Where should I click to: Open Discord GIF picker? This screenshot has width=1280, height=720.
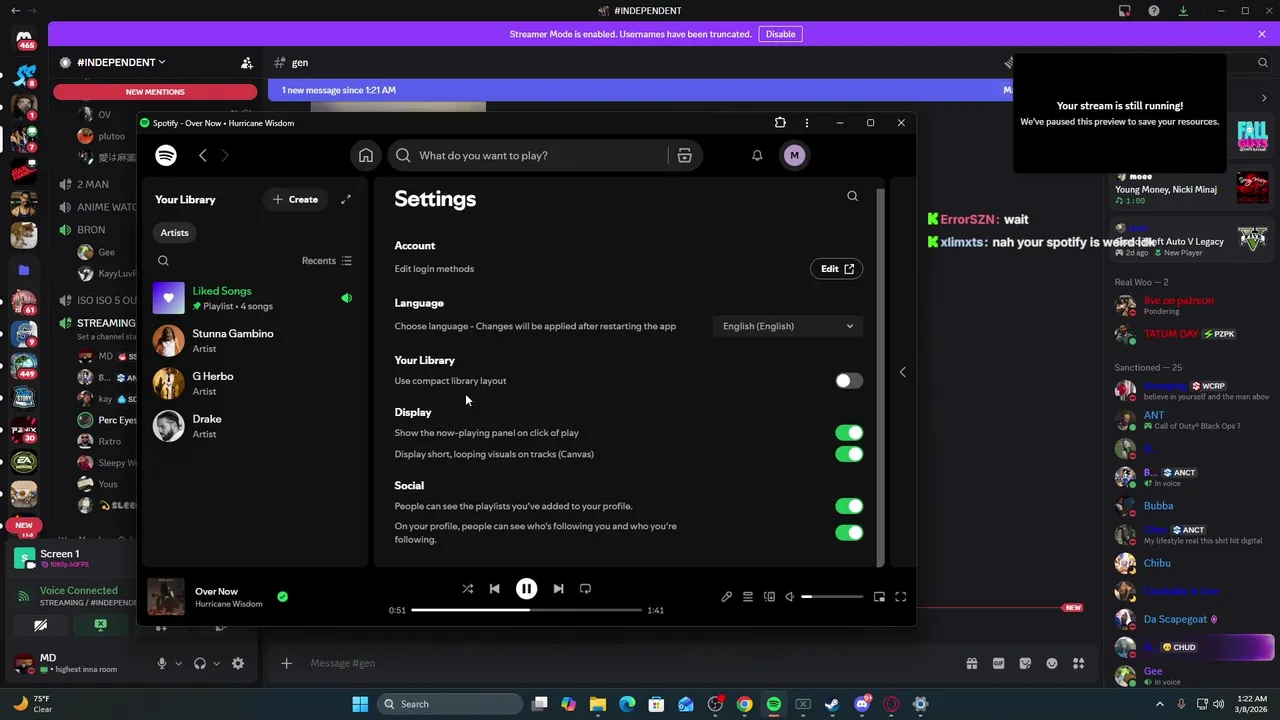(x=998, y=663)
